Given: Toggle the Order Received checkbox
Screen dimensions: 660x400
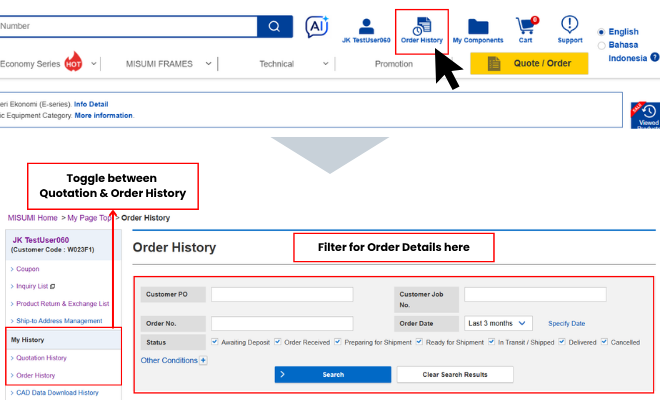Looking at the screenshot, I should [278, 341].
